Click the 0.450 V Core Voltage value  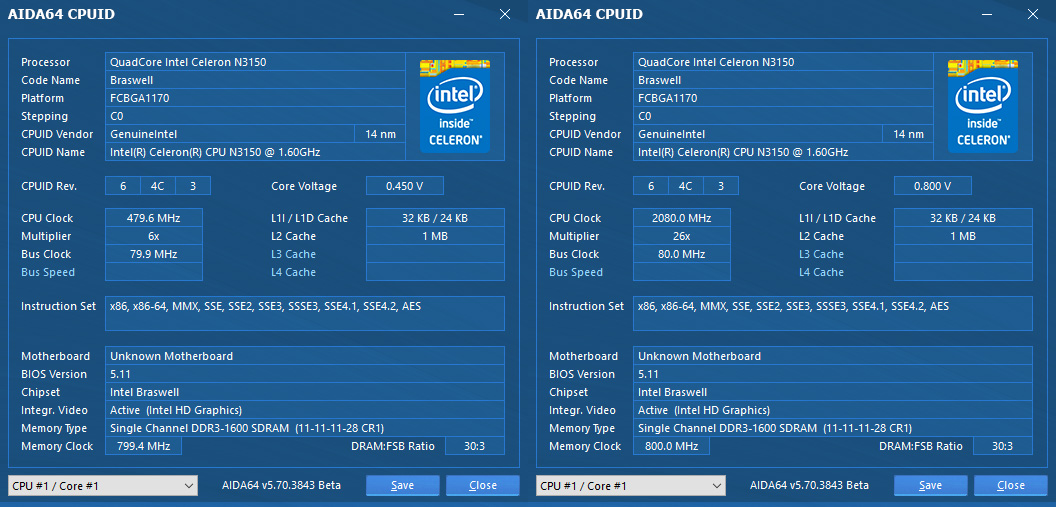tap(405, 186)
